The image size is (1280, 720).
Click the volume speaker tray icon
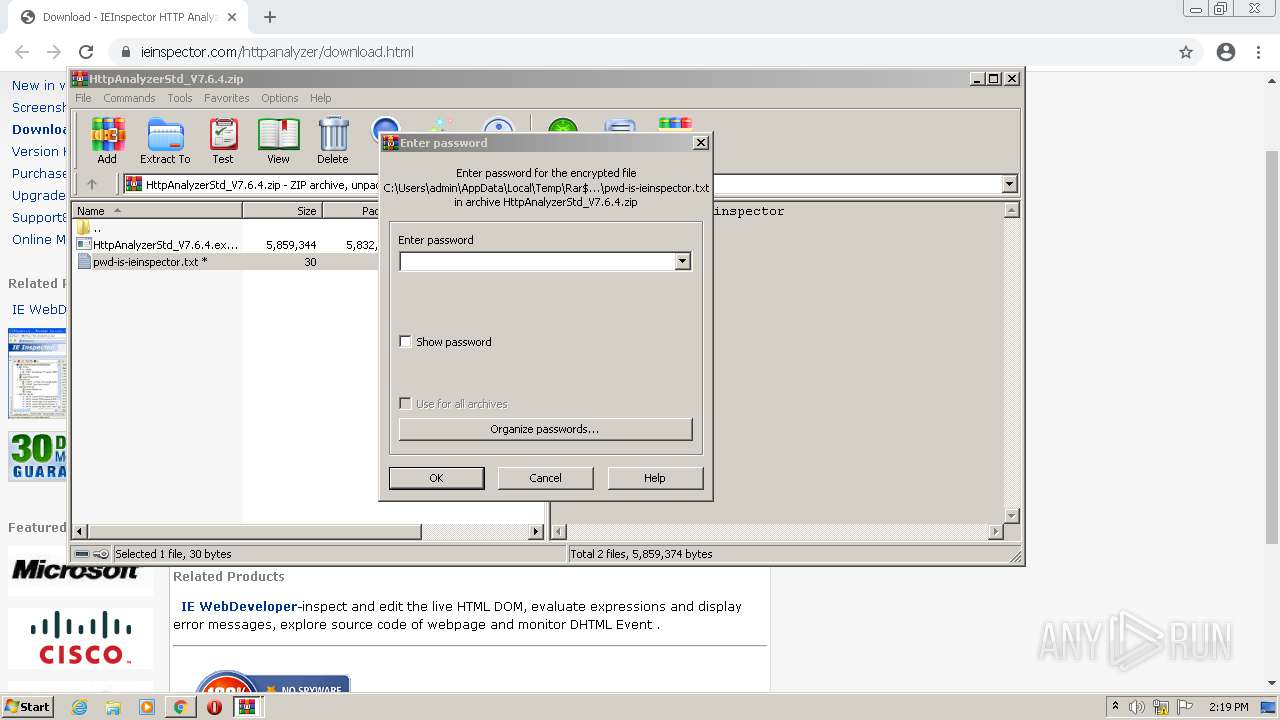[x=1137, y=707]
